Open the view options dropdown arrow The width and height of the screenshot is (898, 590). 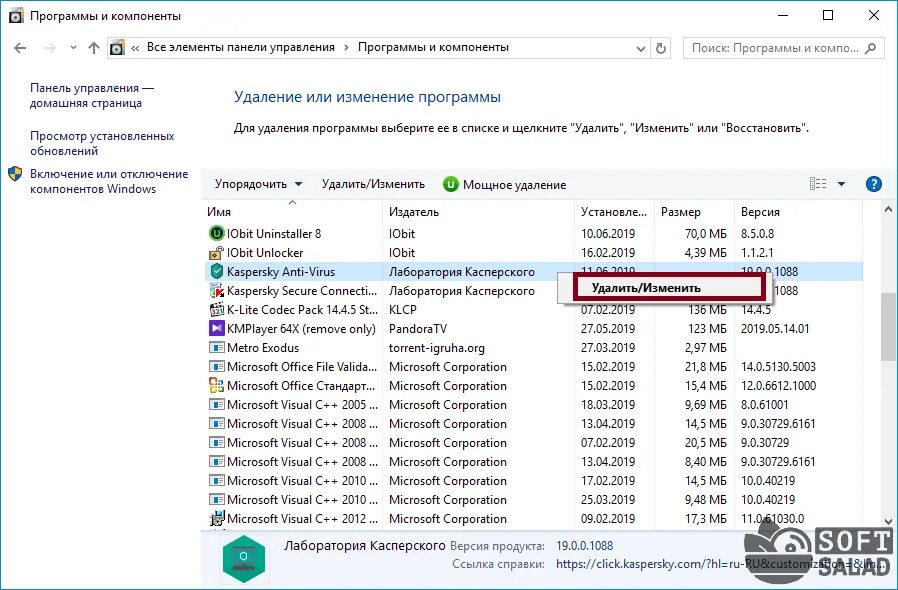(x=841, y=184)
